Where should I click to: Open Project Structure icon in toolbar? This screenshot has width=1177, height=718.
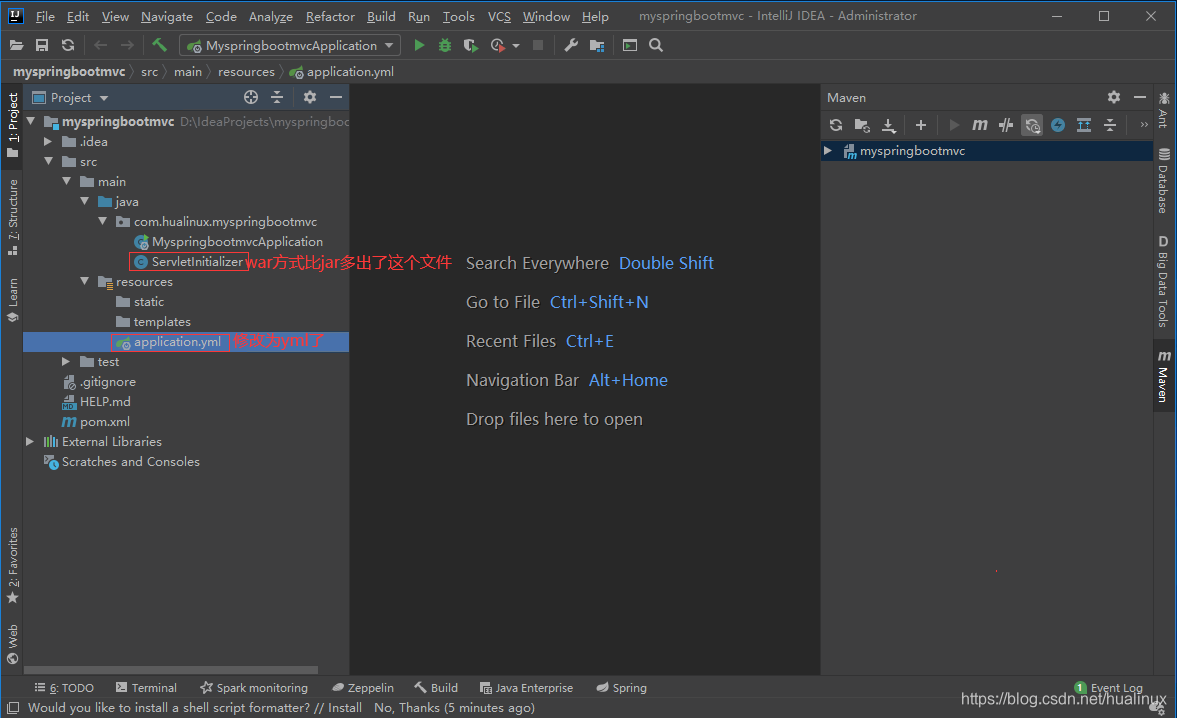pos(597,46)
